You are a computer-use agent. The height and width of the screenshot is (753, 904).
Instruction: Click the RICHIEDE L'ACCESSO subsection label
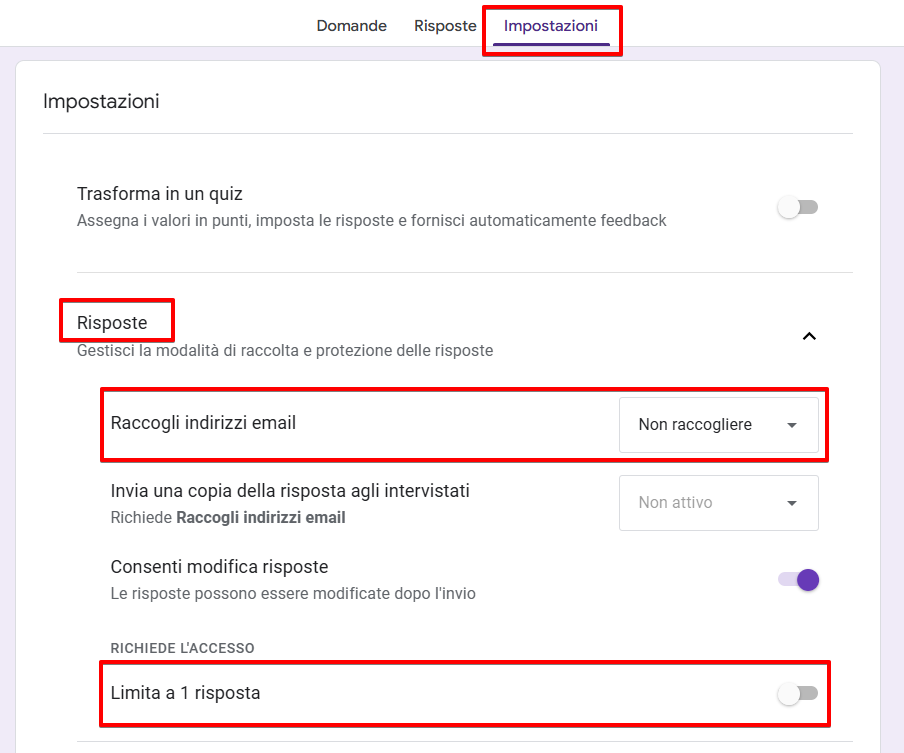182,648
